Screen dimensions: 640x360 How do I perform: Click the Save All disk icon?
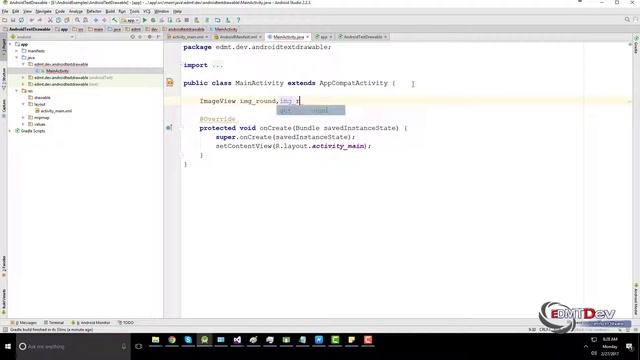(x=13, y=20)
